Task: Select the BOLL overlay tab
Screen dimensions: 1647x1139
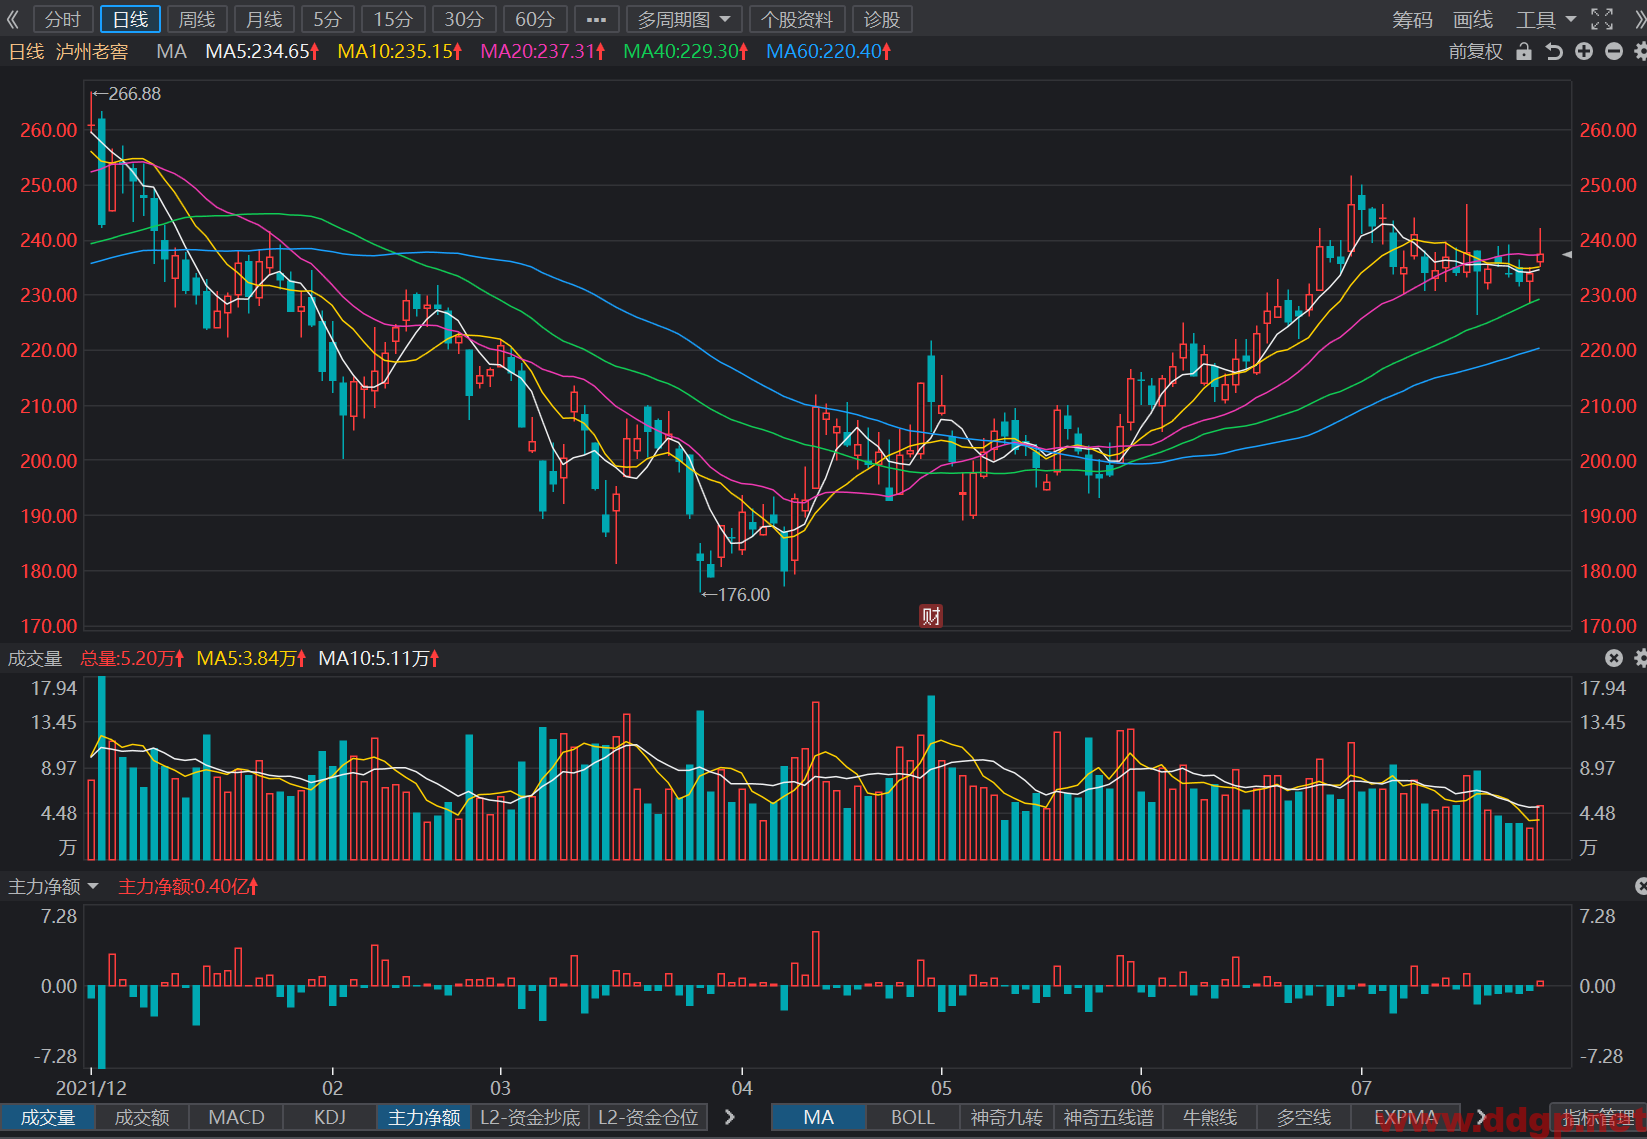Action: (x=912, y=1117)
